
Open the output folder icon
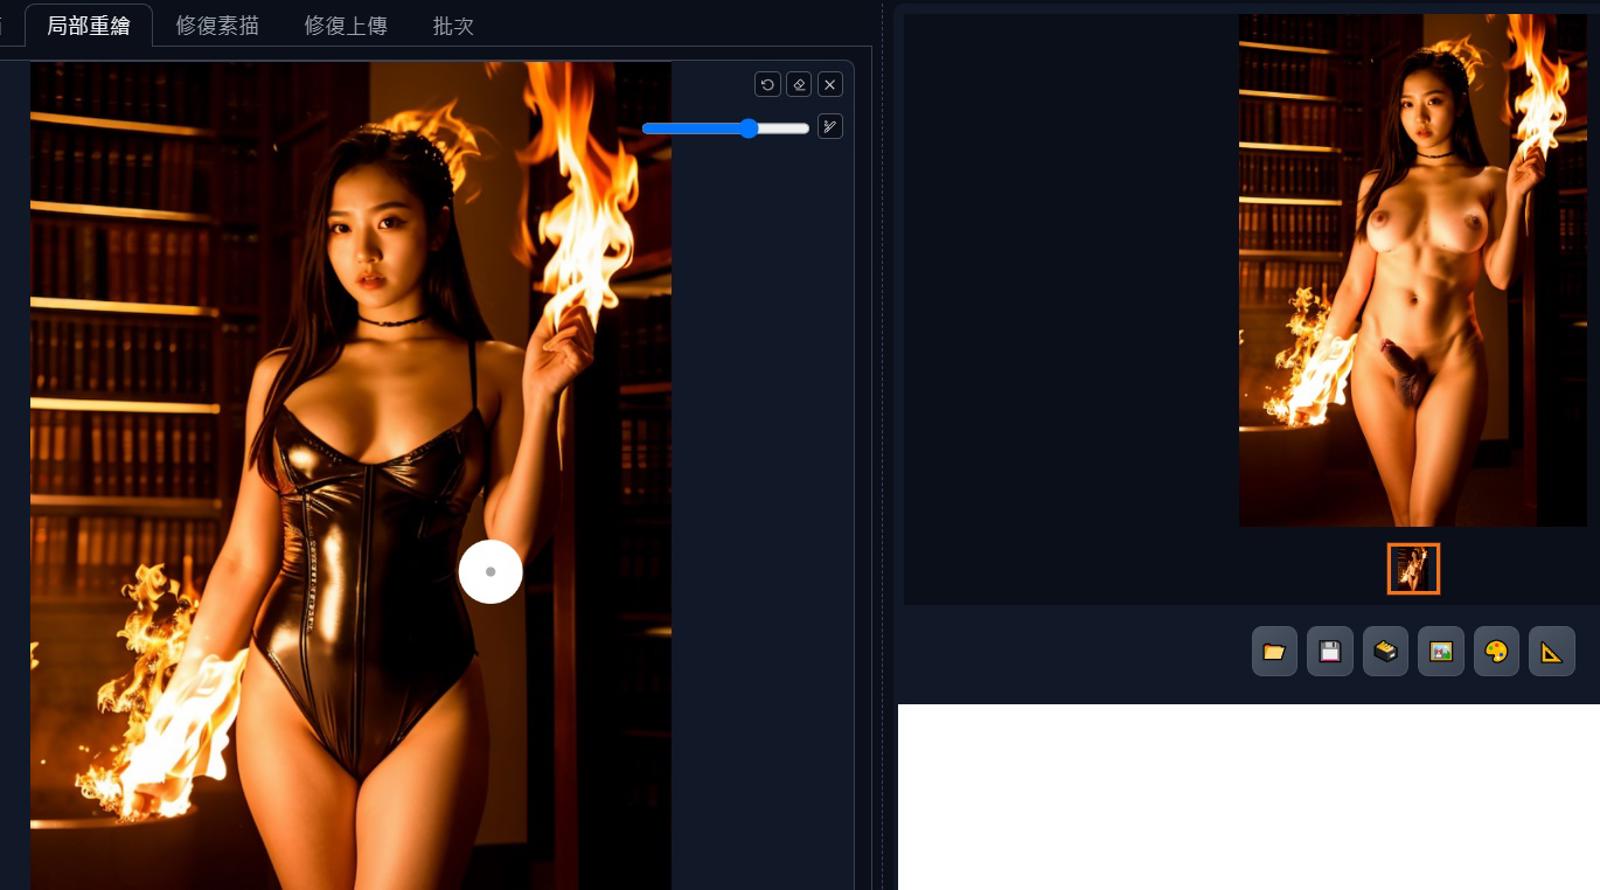click(x=1274, y=652)
